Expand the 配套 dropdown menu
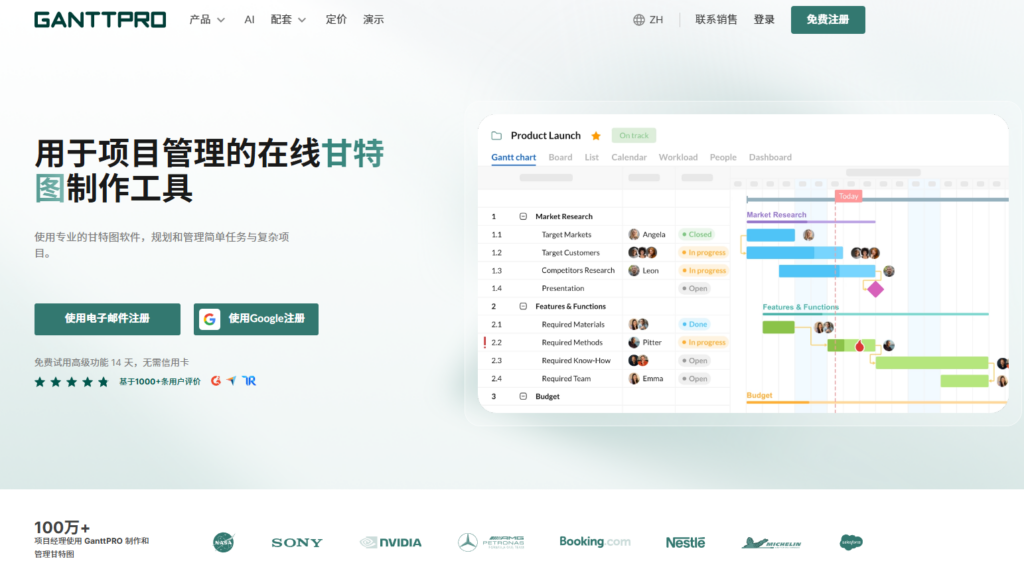This screenshot has height=569, width=1024. 288,20
